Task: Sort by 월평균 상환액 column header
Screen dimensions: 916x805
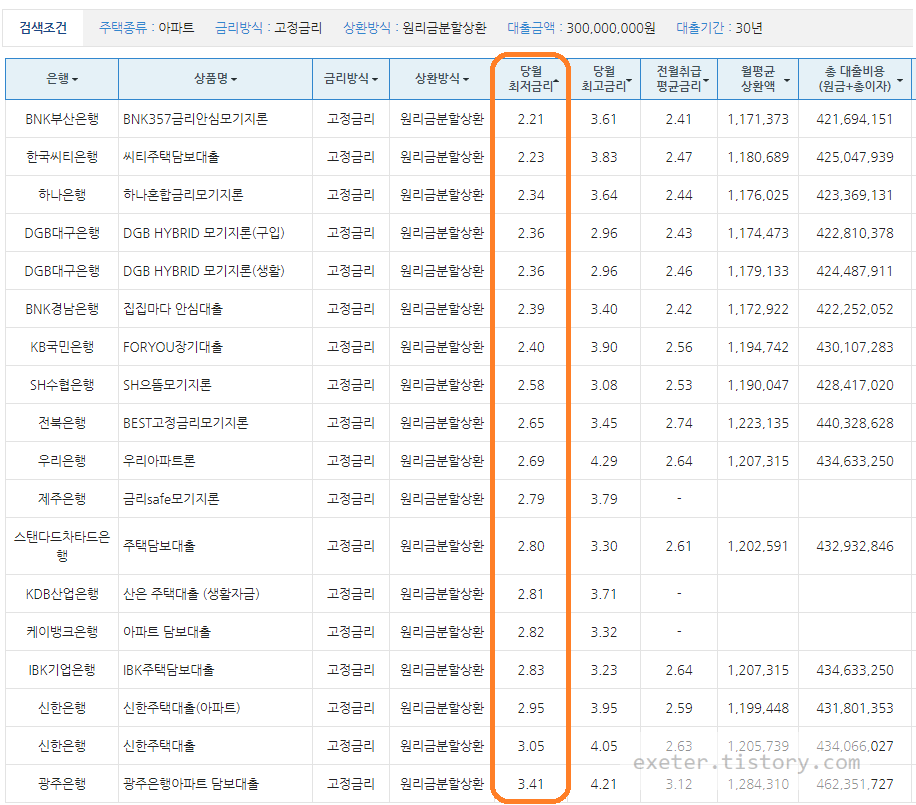Action: click(x=758, y=79)
